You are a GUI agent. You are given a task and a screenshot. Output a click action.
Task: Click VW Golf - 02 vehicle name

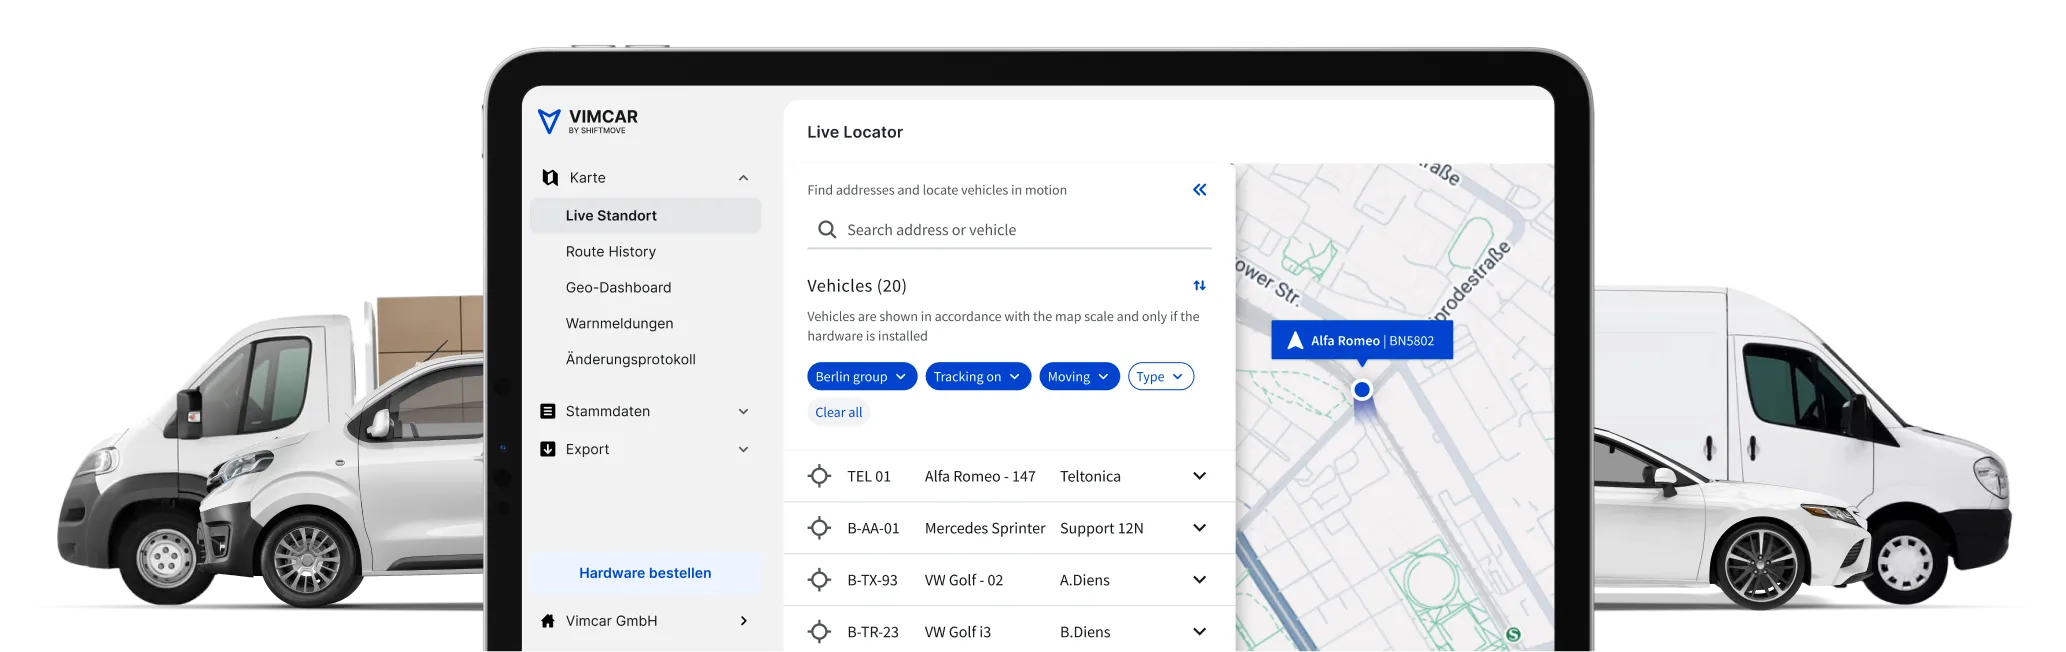pos(964,580)
